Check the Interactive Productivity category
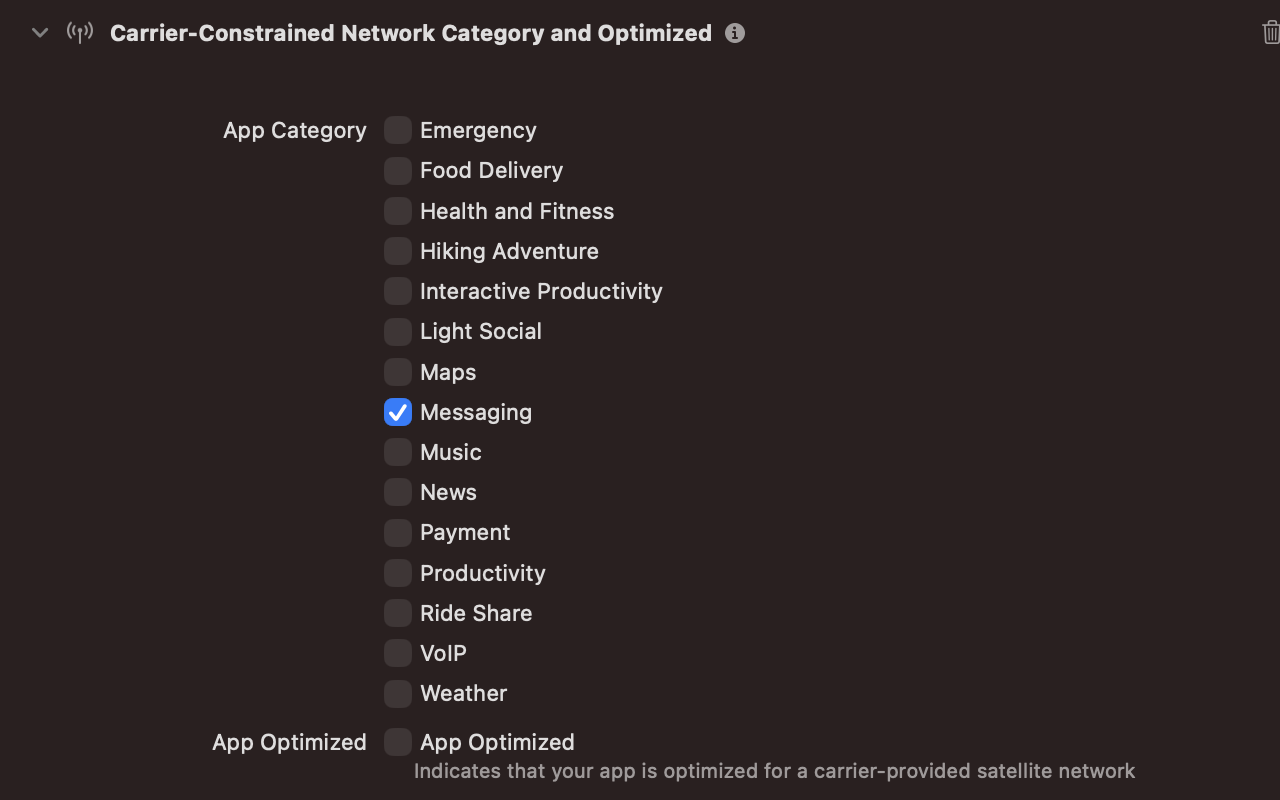The height and width of the screenshot is (800, 1280). click(397, 291)
